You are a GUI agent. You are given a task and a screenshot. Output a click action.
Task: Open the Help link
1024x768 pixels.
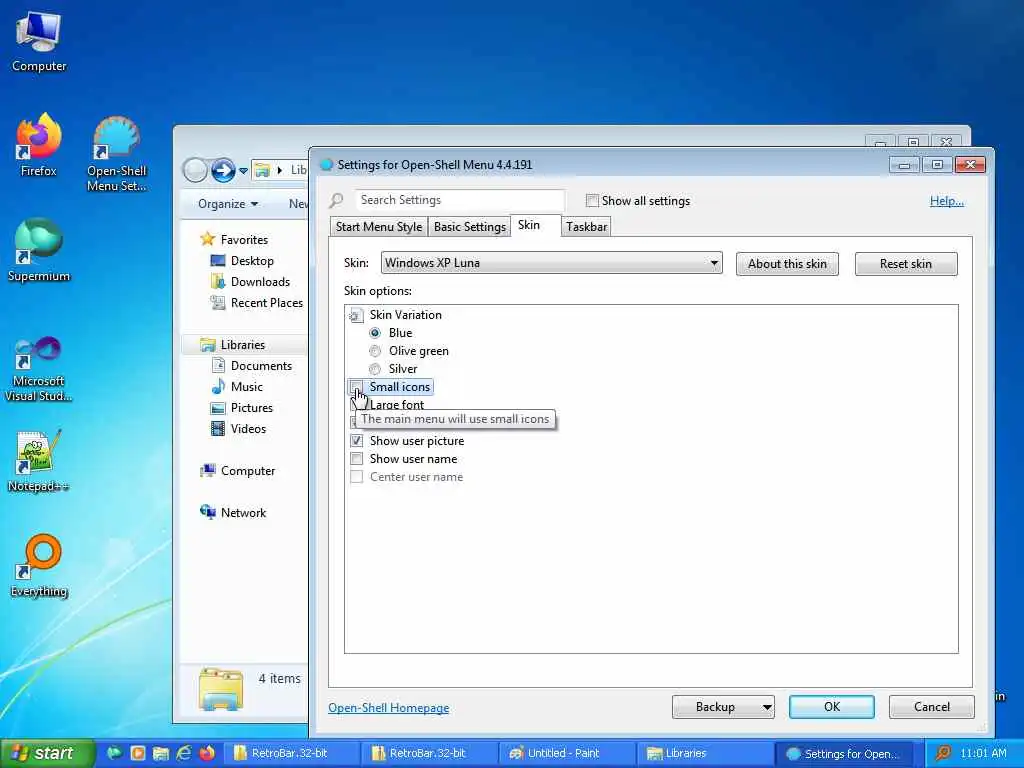(x=946, y=200)
